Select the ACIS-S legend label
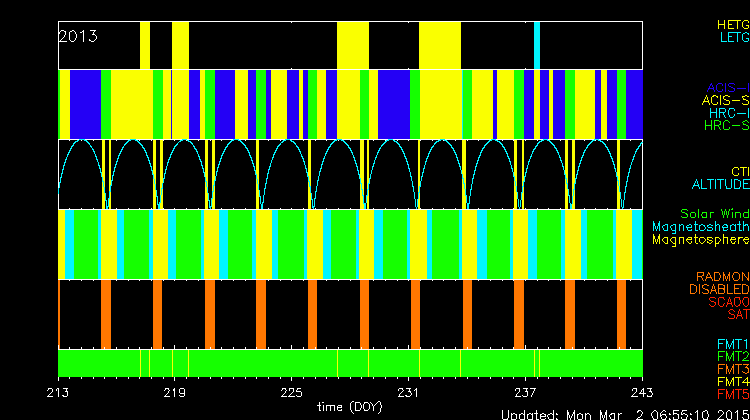Image resolution: width=750 pixels, height=420 pixels. click(725, 100)
